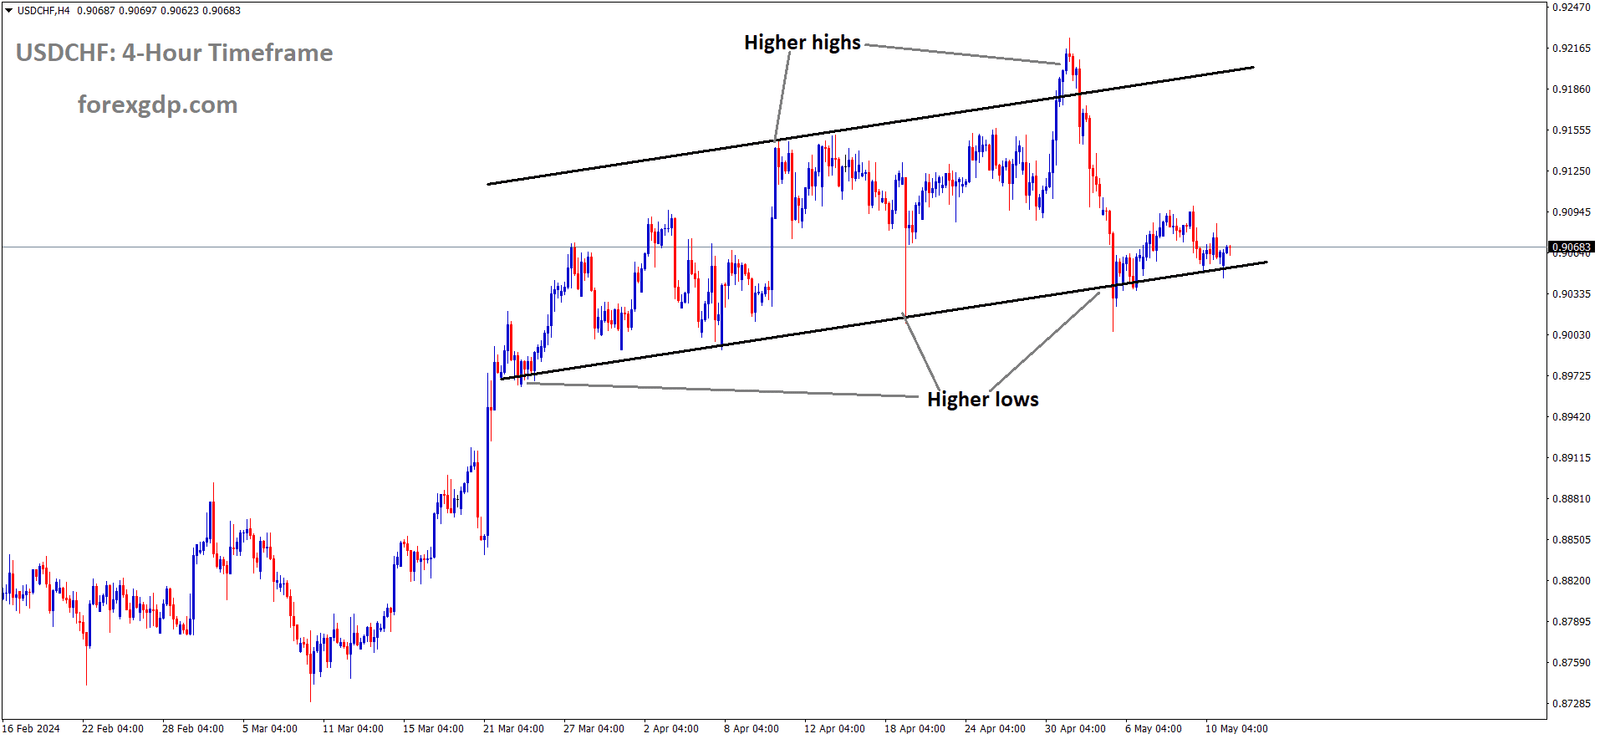Click the 11 Mar 04:00 date label
Viewport: 1600px width, 739px height.
(x=353, y=729)
